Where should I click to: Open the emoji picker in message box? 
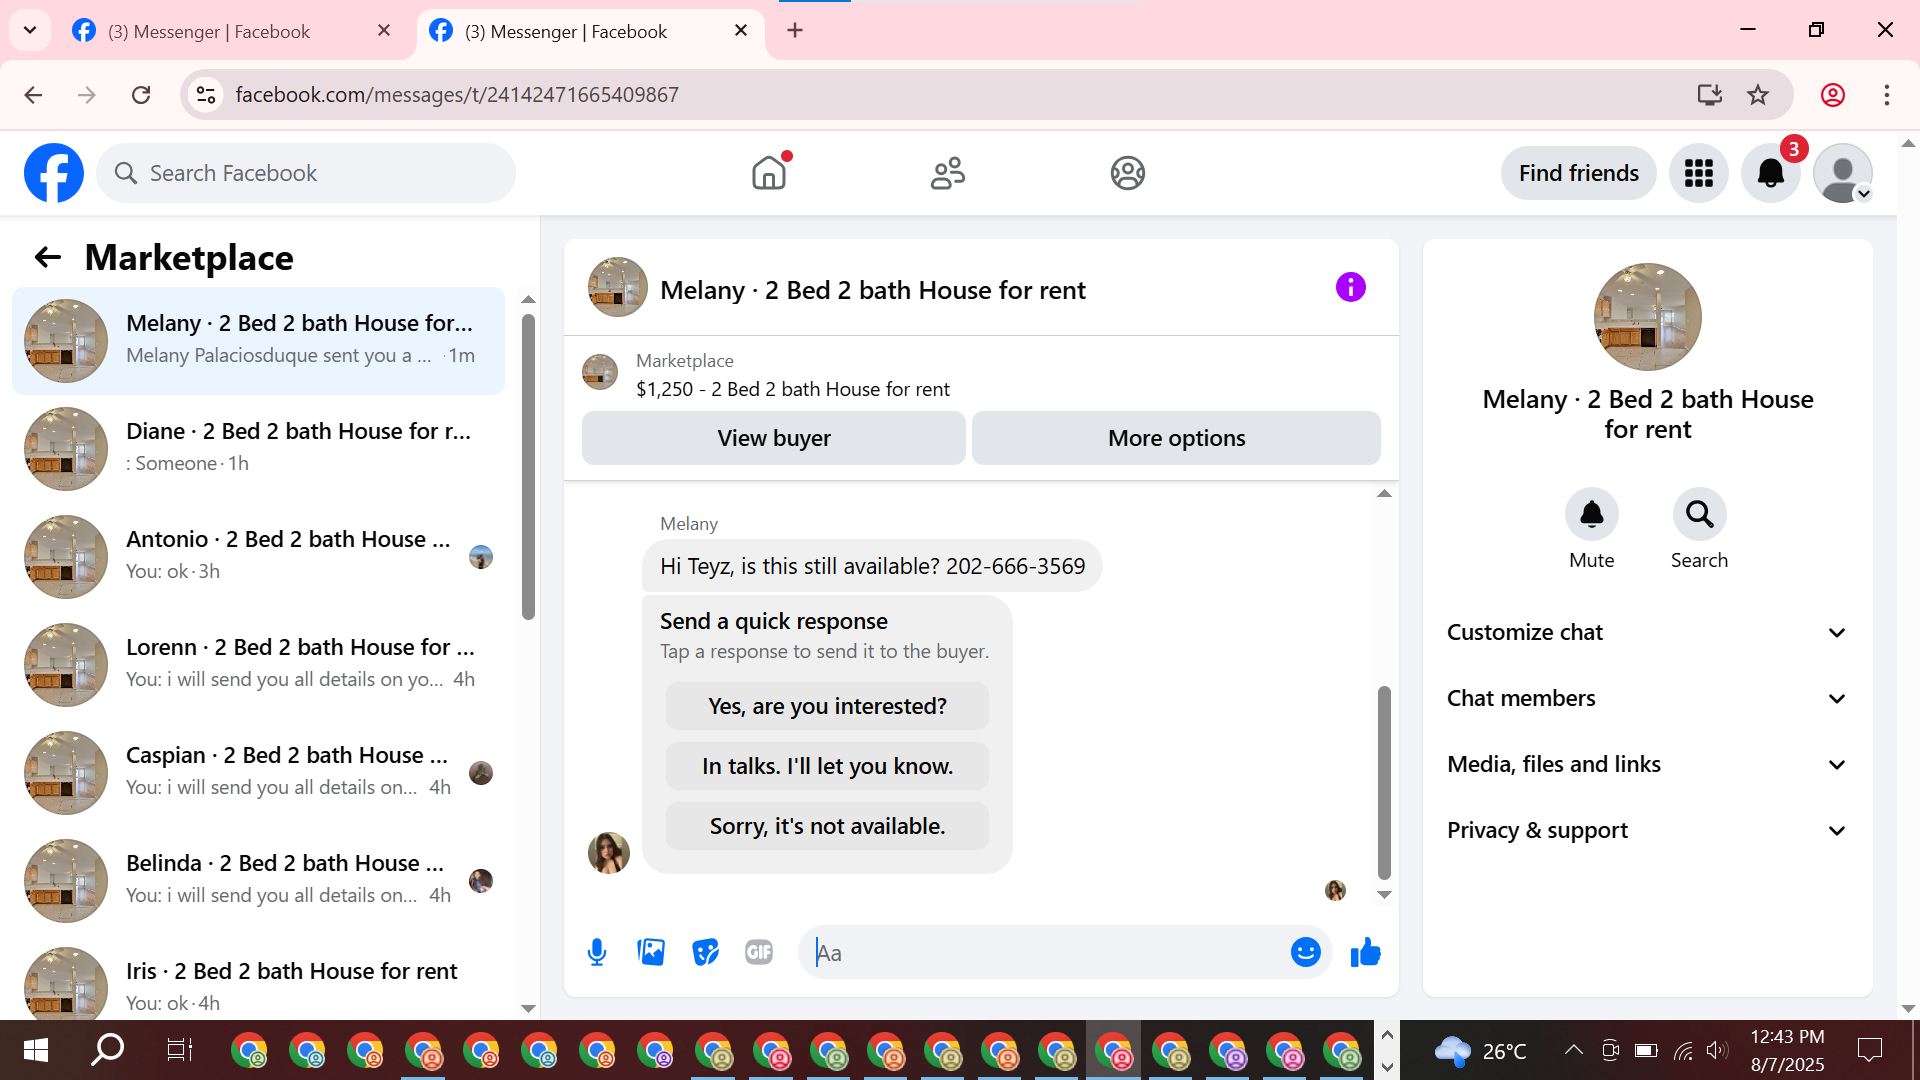1305,952
